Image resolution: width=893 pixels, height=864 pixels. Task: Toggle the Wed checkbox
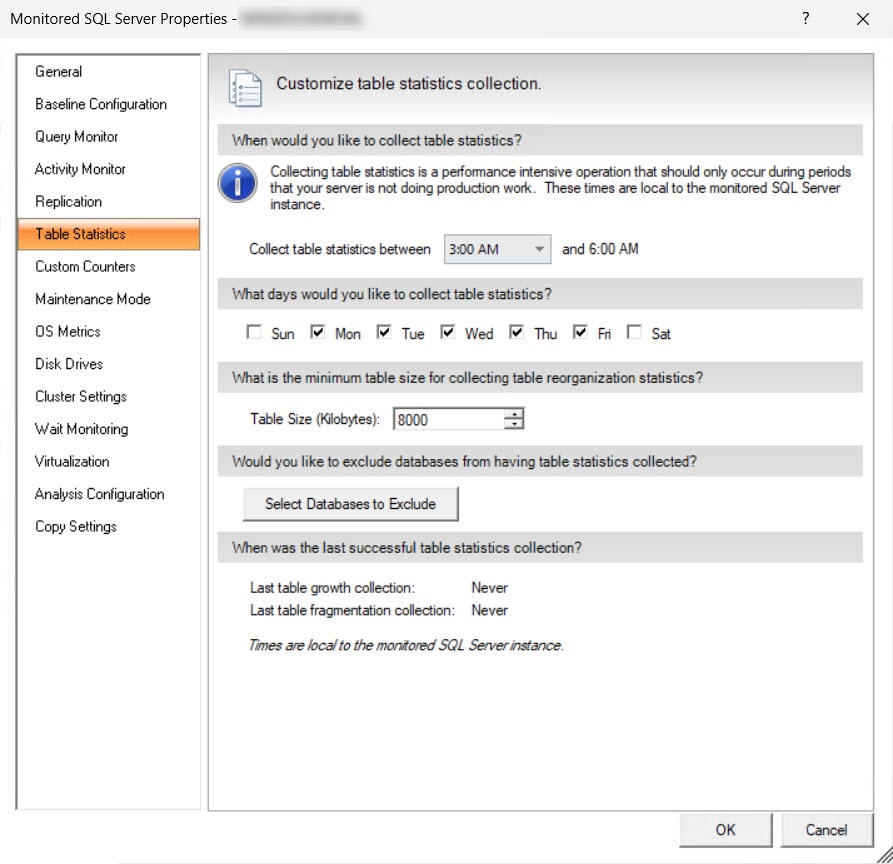[x=448, y=333]
